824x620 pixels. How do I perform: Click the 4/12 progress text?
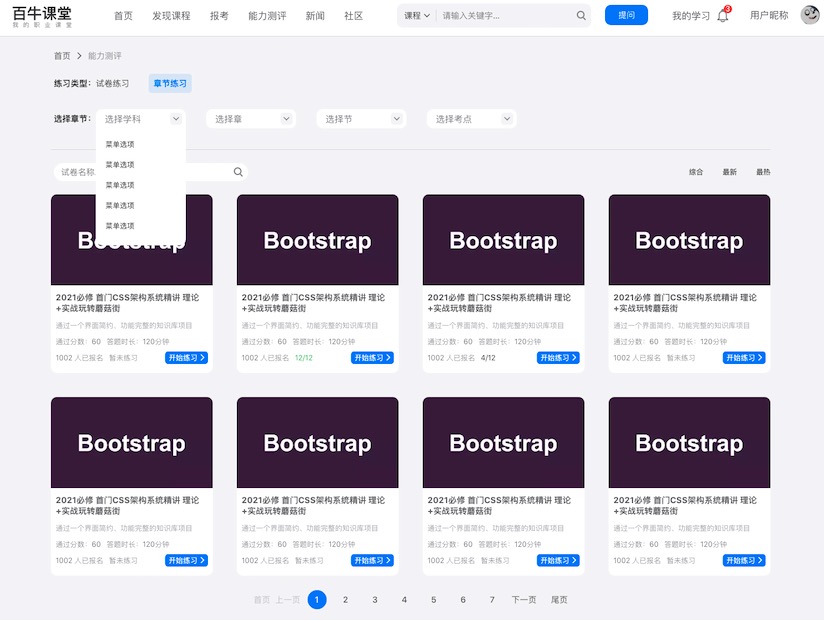(488, 358)
